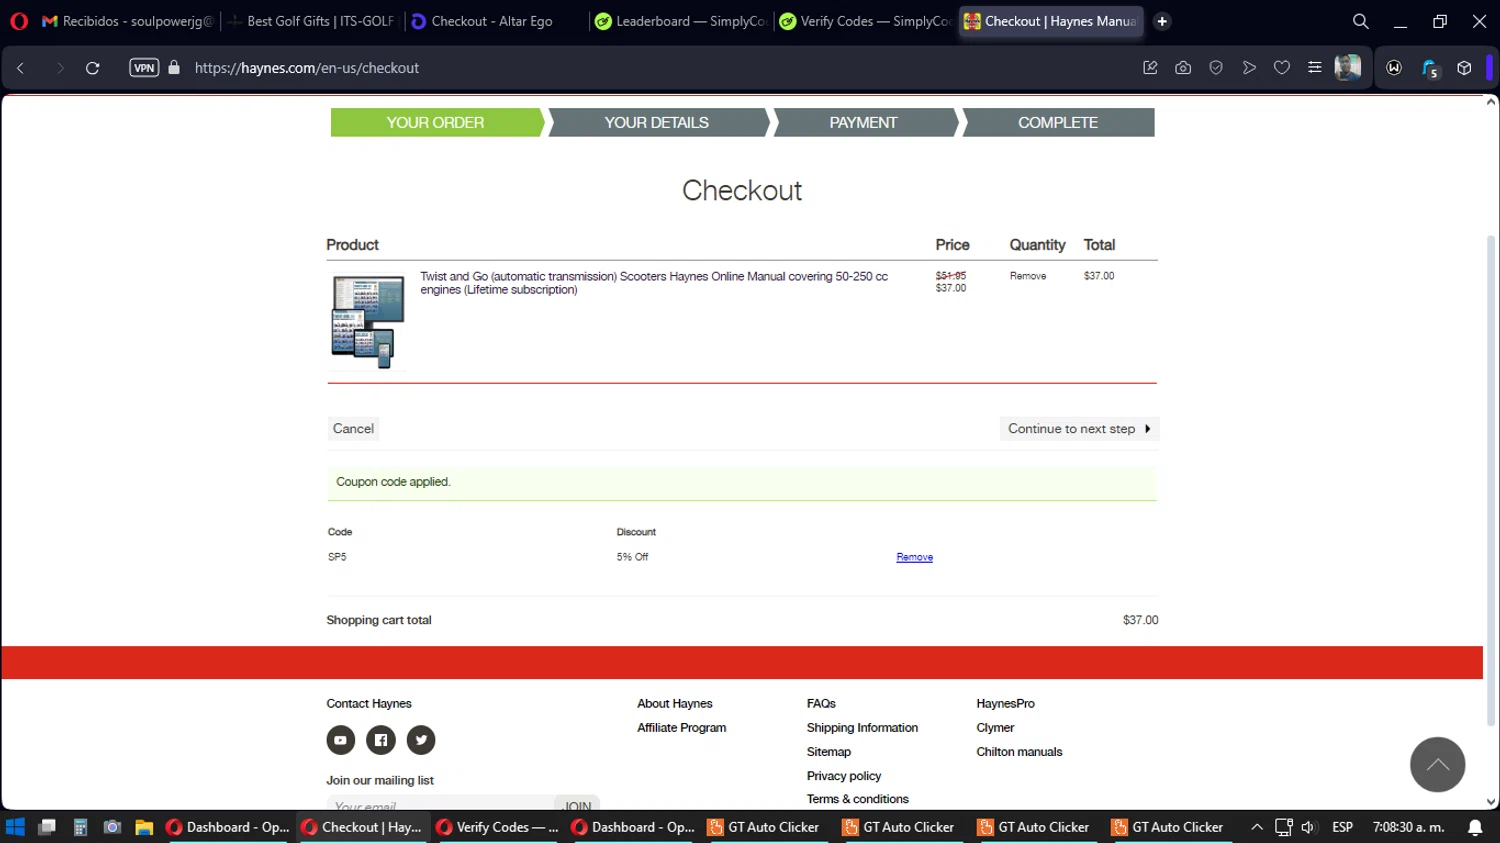Switch to Verify Codes browser tab
The image size is (1500, 843).
865,21
